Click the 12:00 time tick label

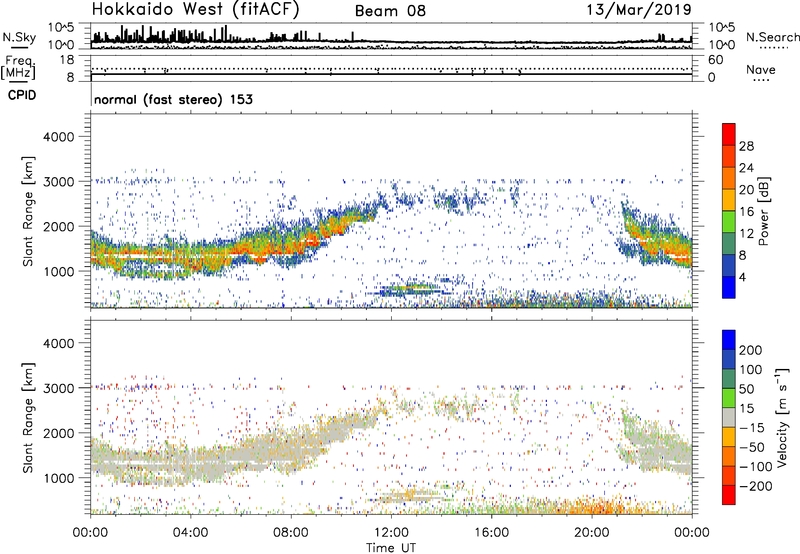[391, 533]
